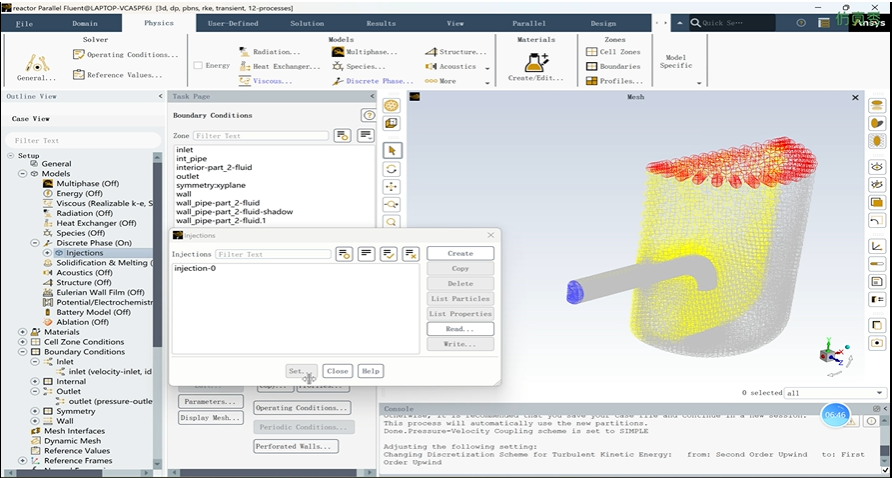Expand the Materials tree node
This screenshot has width=892, height=478.
coord(23,332)
